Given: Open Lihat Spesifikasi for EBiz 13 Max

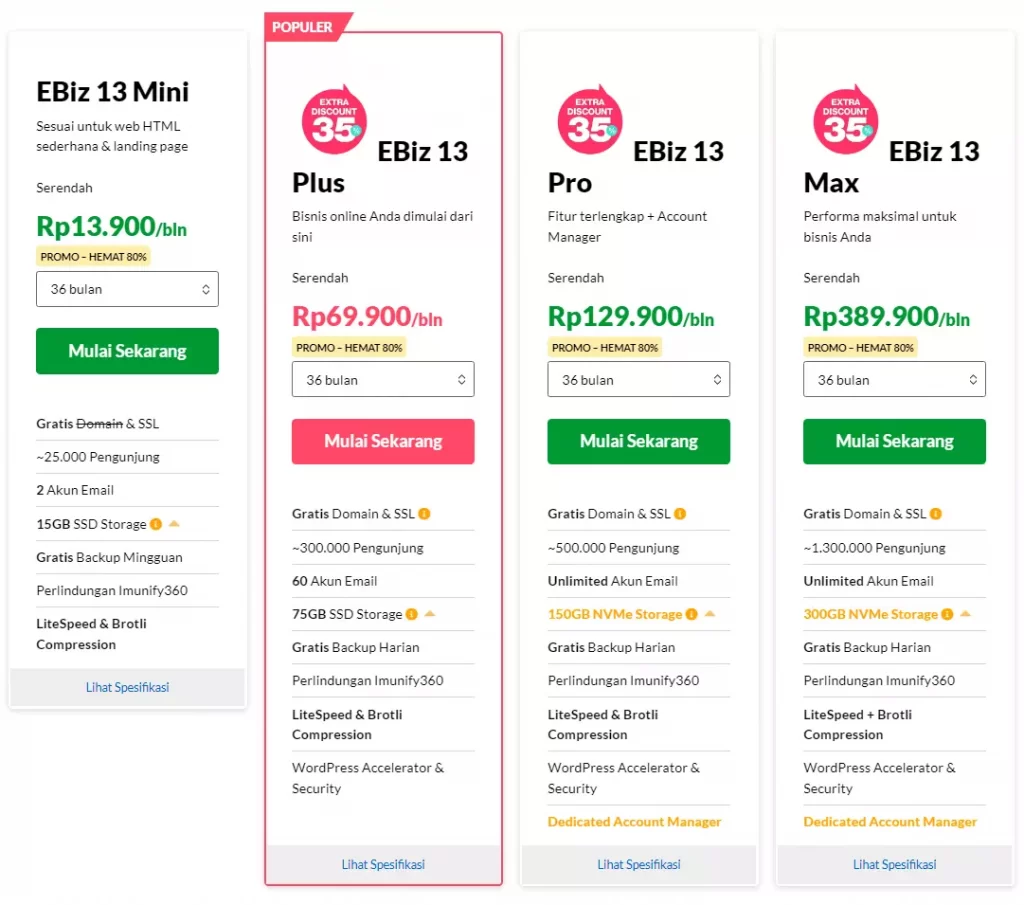Looking at the screenshot, I should click(894, 864).
